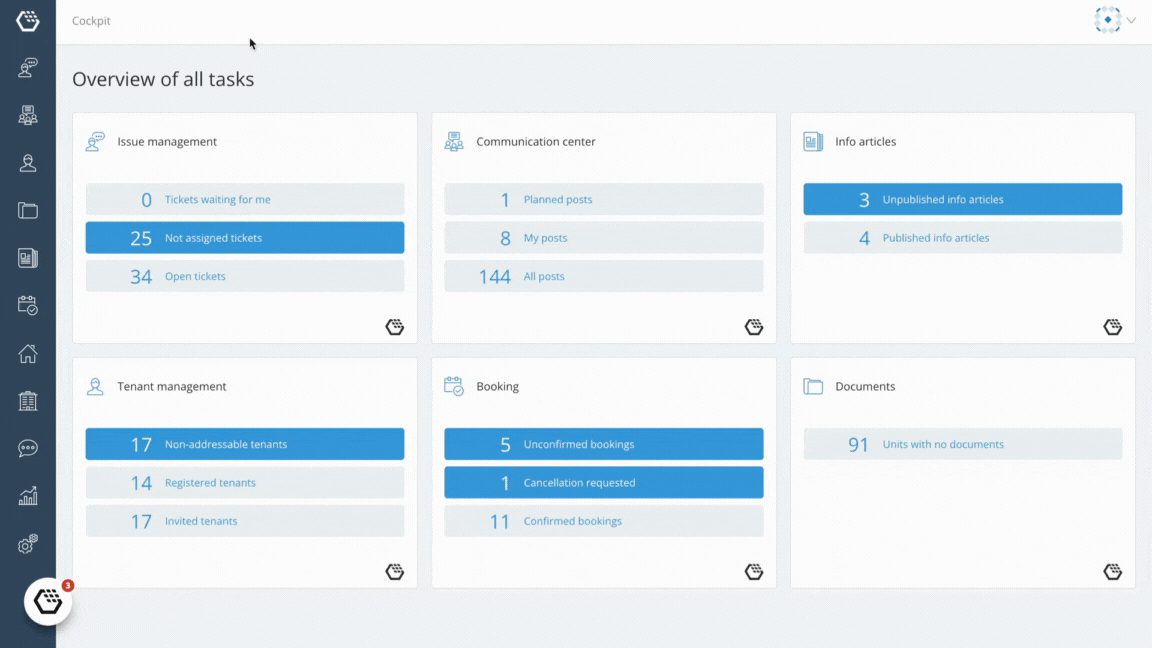The image size is (1152, 648).
Task: Open the home icon in sidebar
Action: click(28, 353)
